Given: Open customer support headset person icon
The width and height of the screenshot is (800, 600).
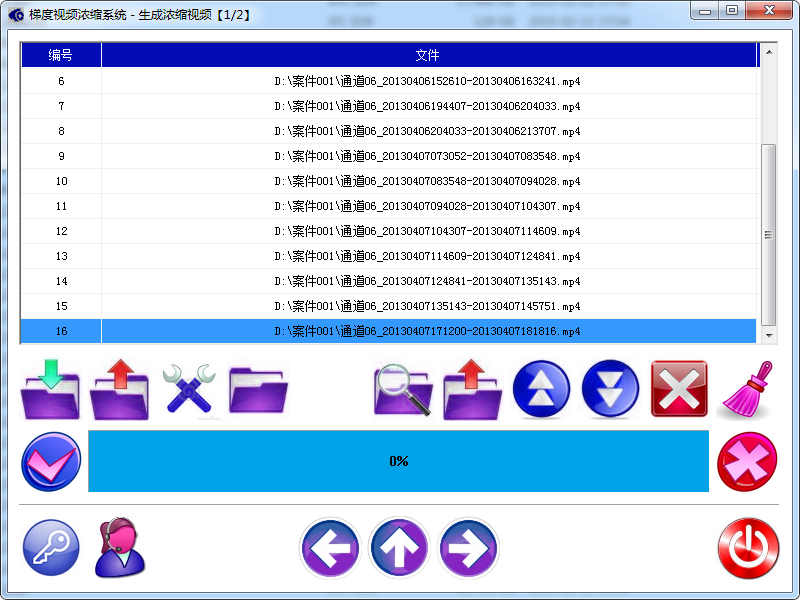Looking at the screenshot, I should tap(119, 547).
